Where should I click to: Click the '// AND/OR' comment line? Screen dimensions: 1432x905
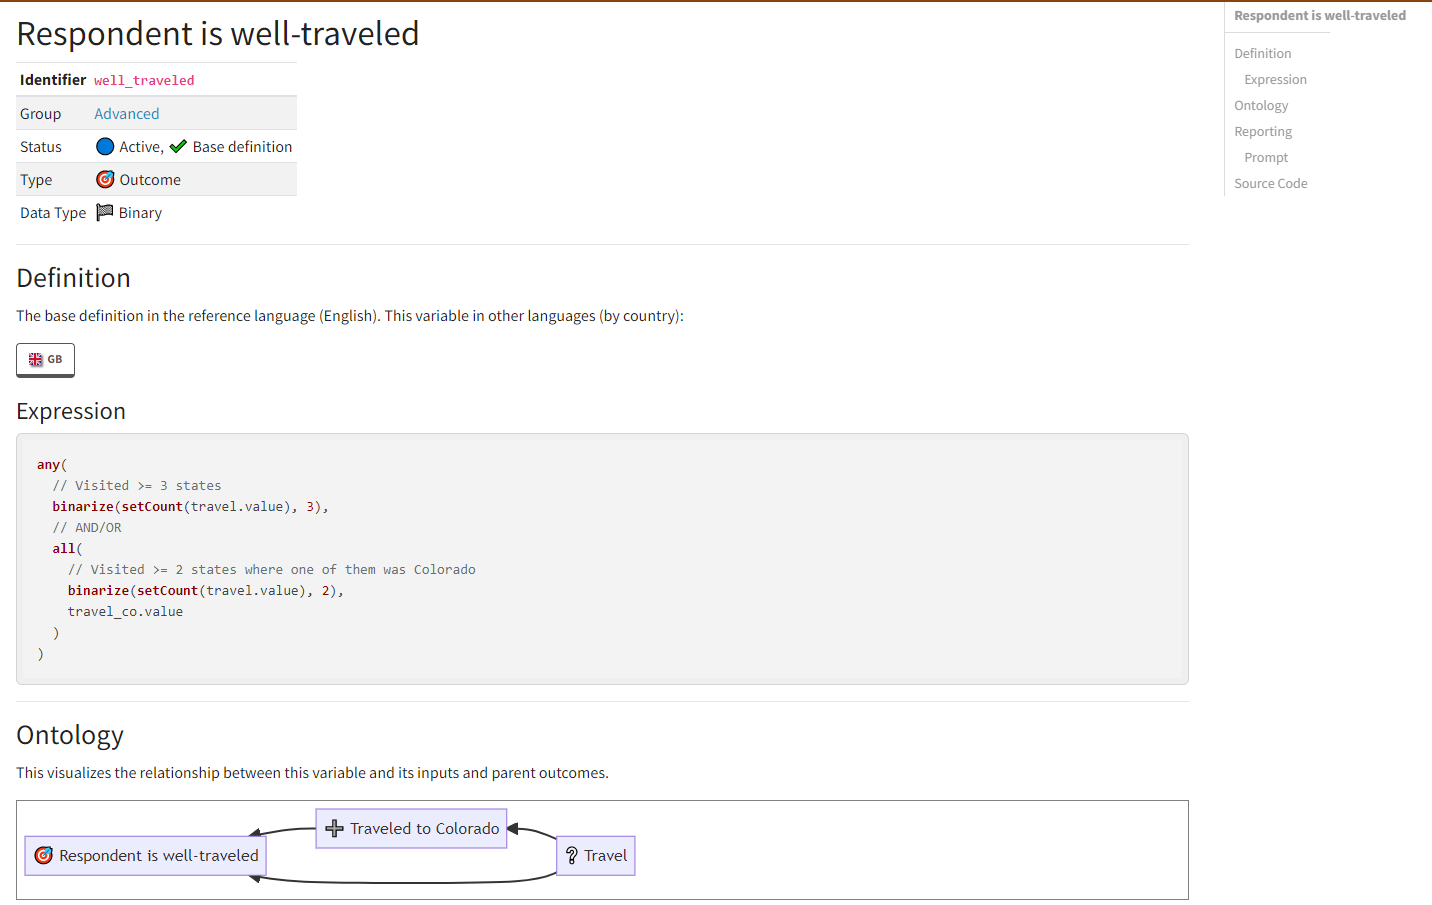[87, 528]
